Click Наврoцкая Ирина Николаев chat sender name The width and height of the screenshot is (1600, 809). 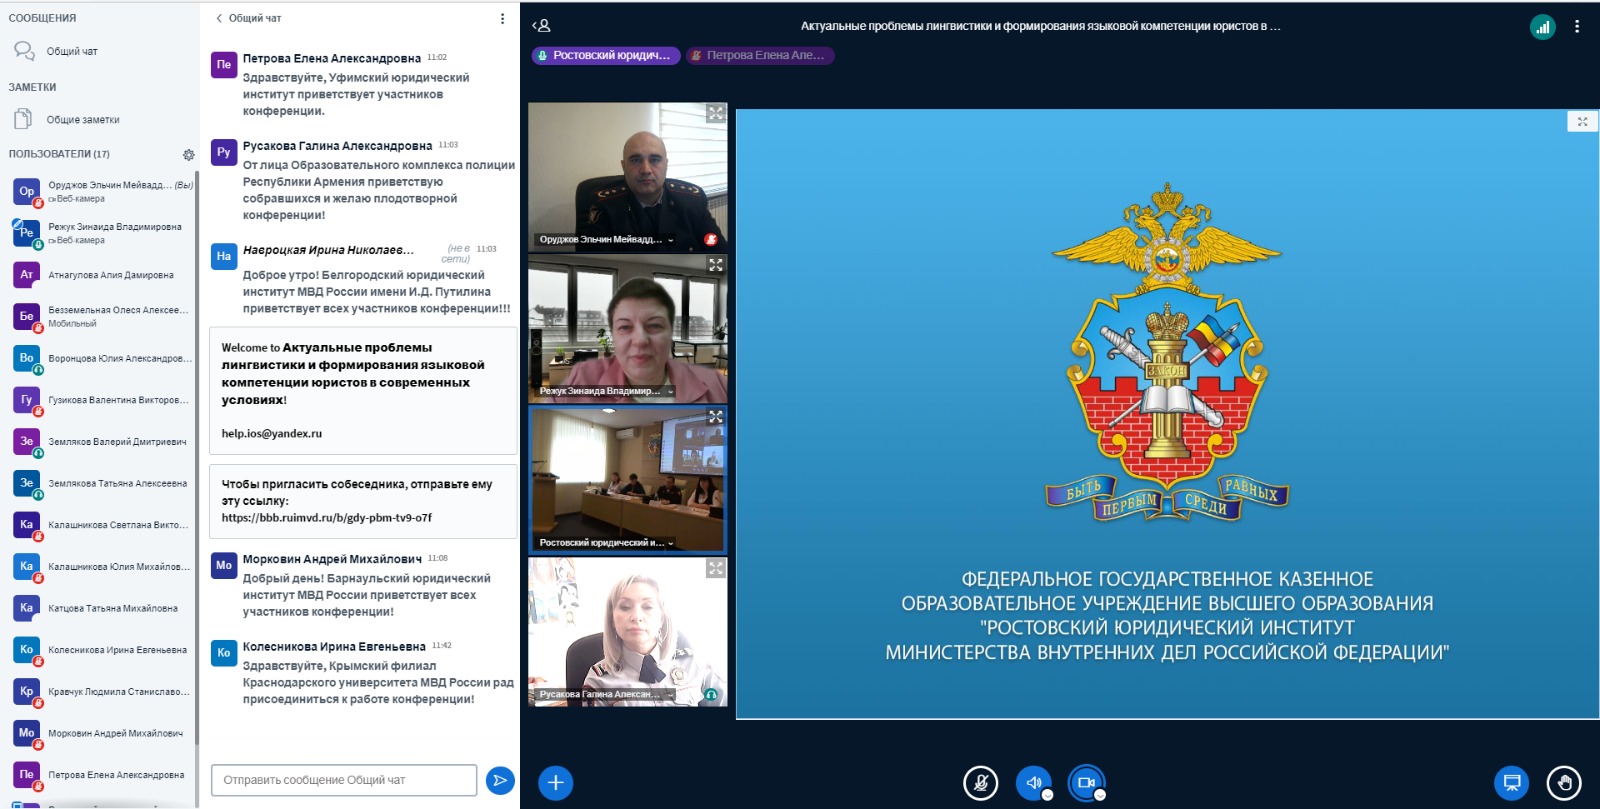[328, 250]
